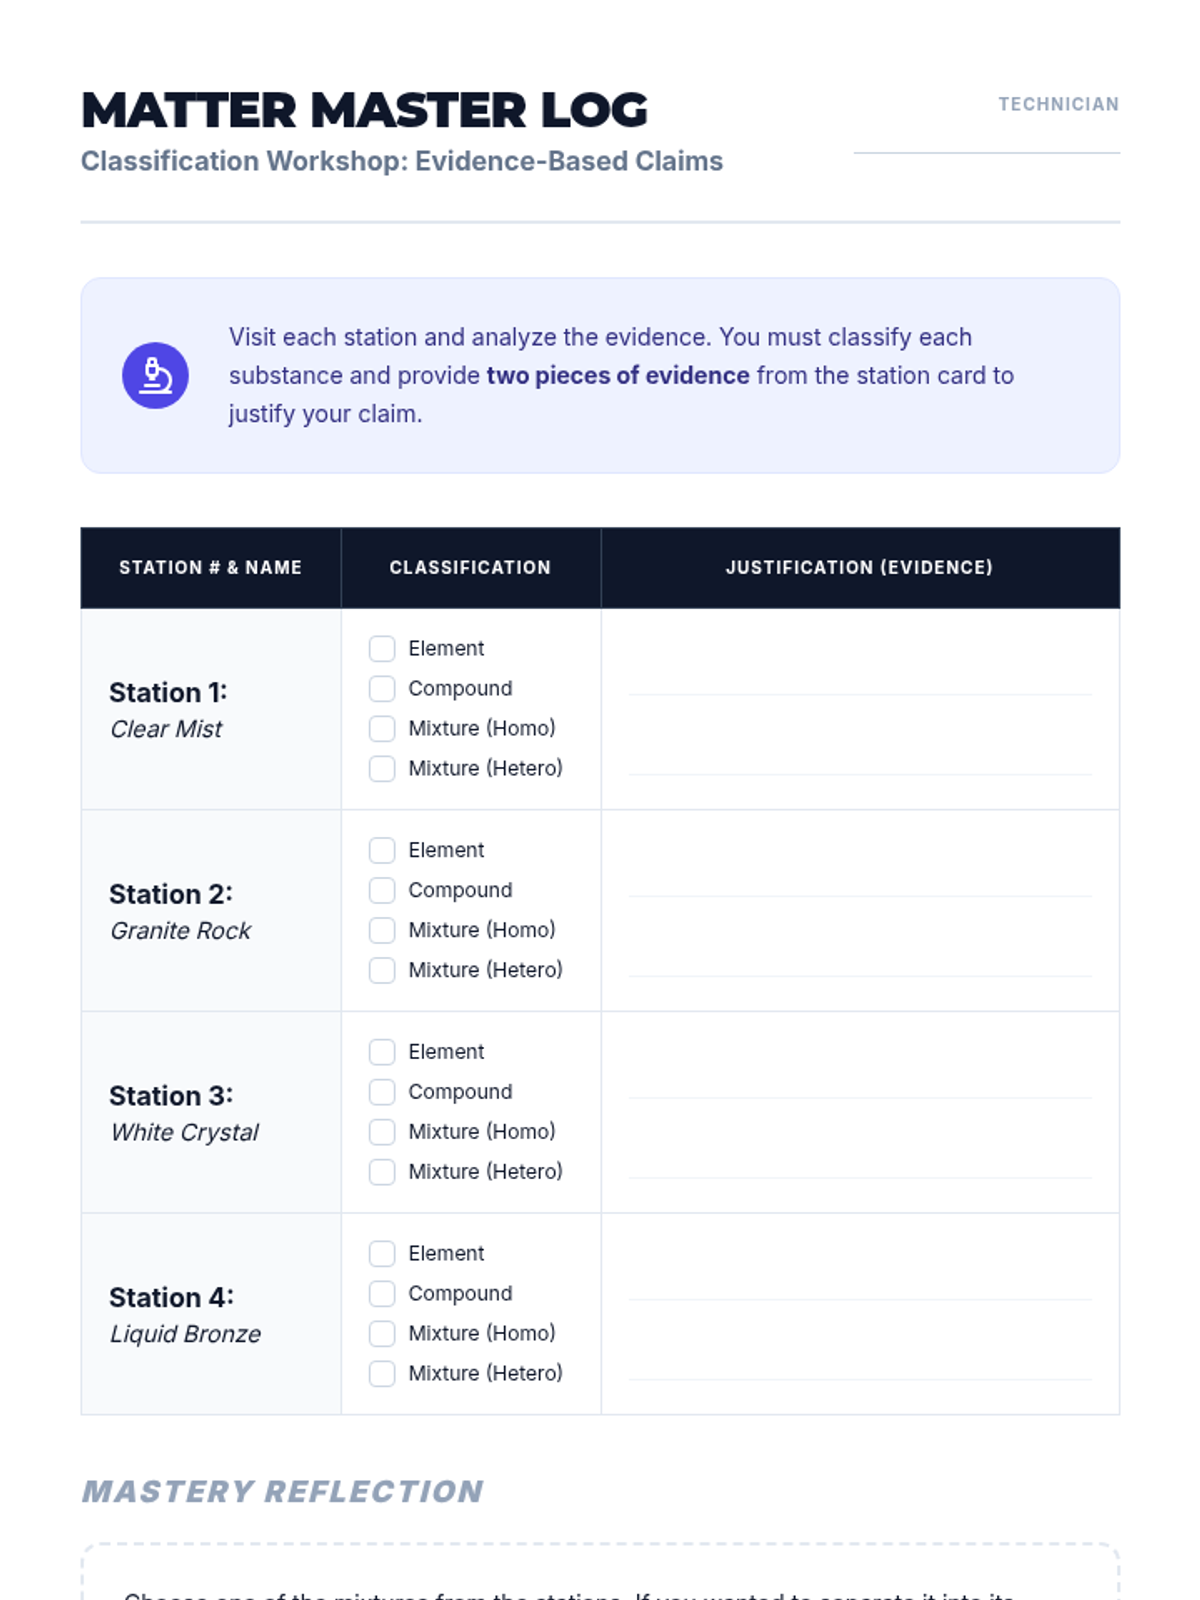Screen dimensions: 1200x1600
Task: Click the microscope icon in instructions box
Action: point(155,376)
